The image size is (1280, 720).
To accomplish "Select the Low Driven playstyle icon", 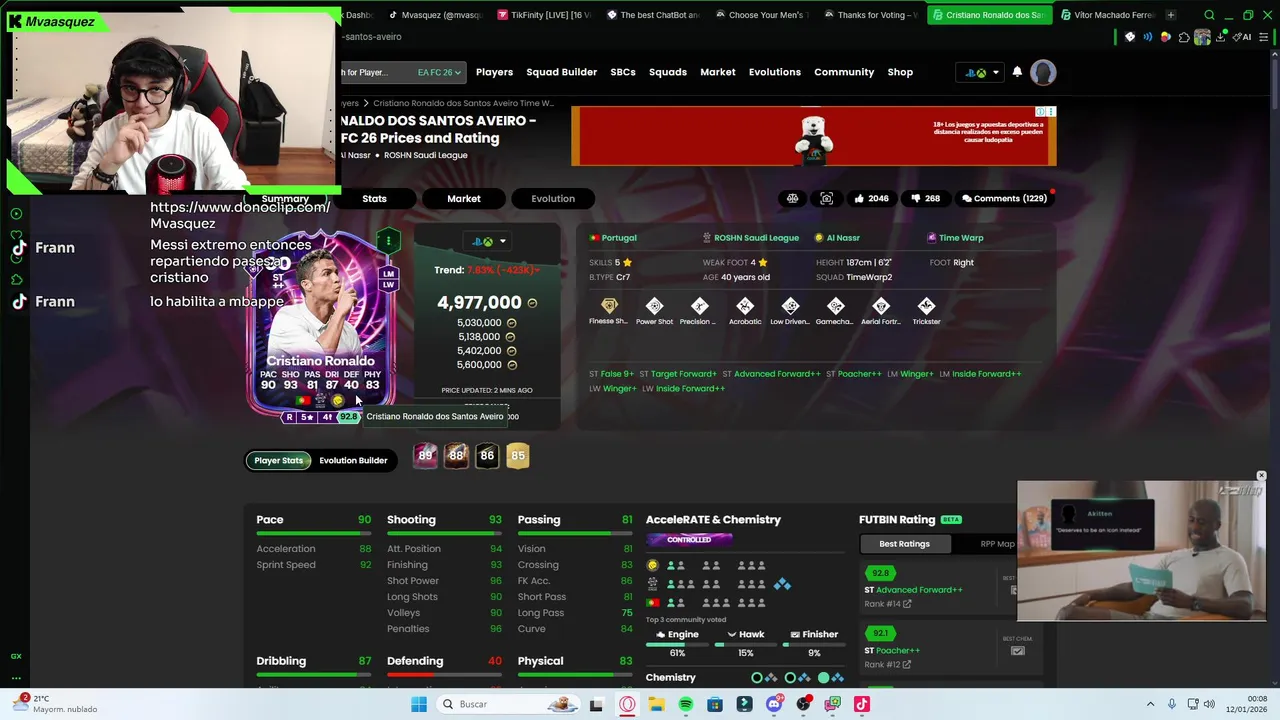I will 790,305.
